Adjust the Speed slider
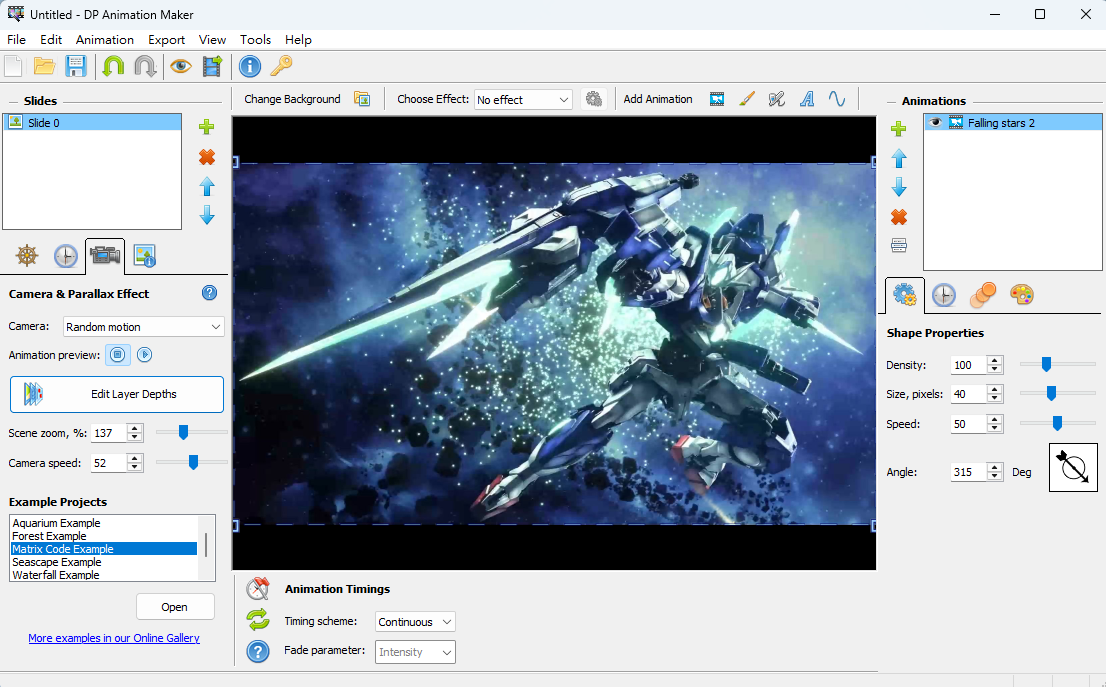This screenshot has height=687, width=1106. click(1057, 423)
